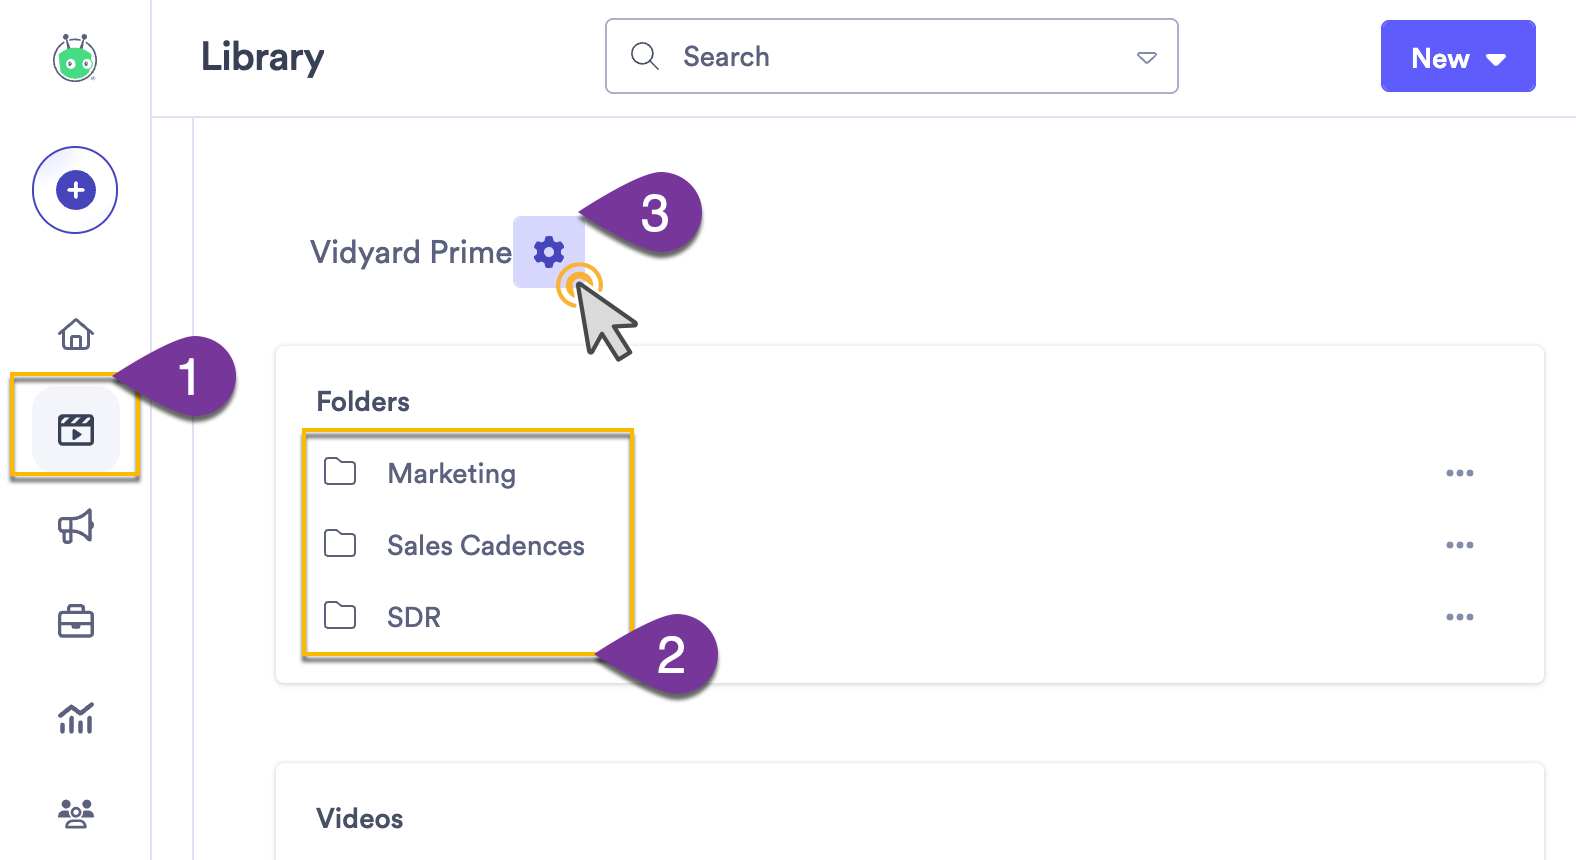The width and height of the screenshot is (1576, 860).
Task: Open the options menu for Marketing folder
Action: 1461,473
